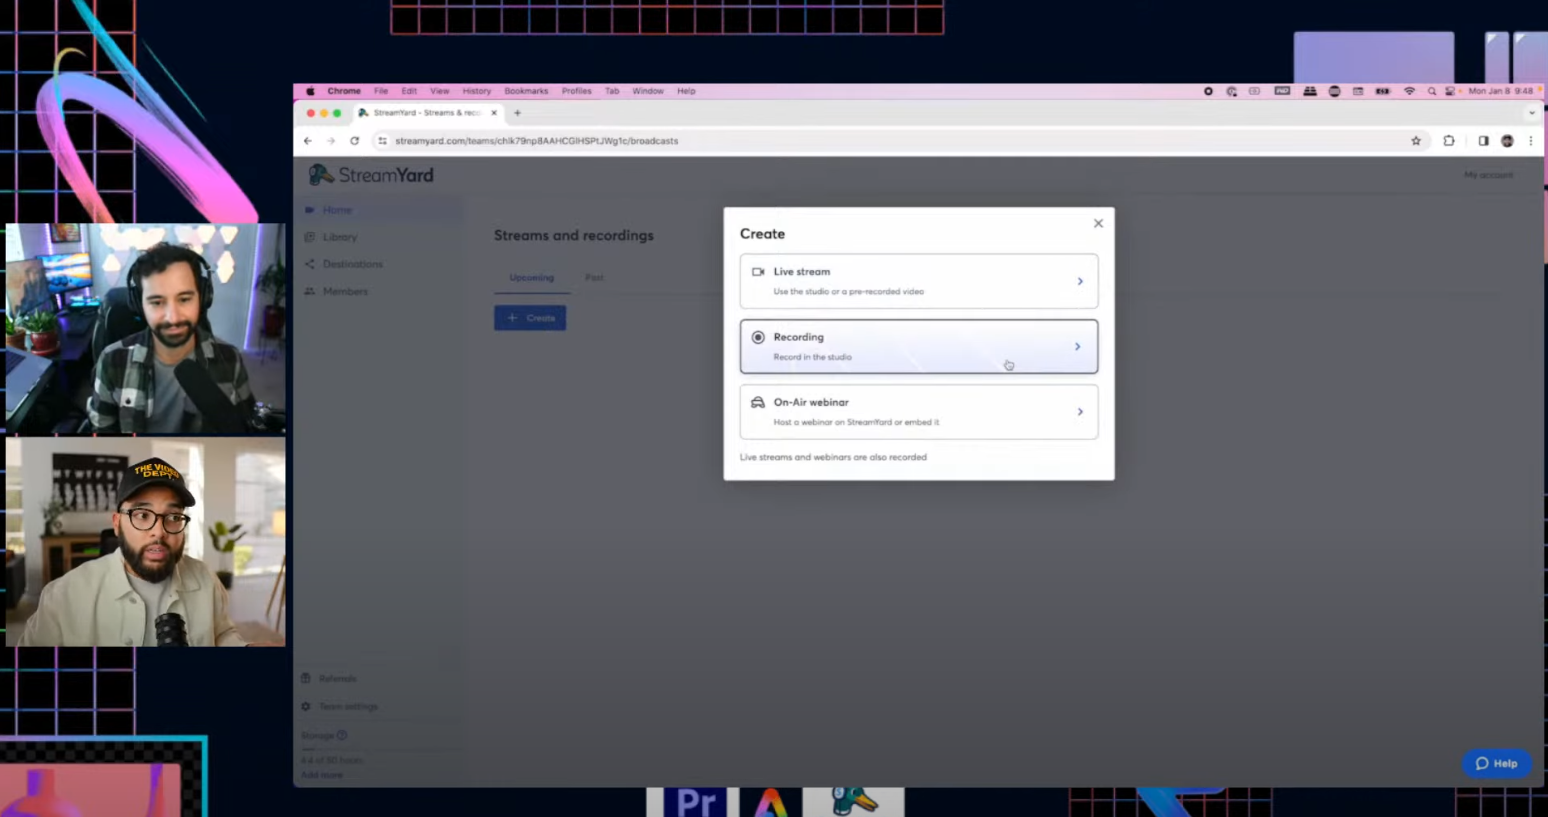Open the tab search dropdown arrow
Viewport: 1548px width, 817px height.
click(1531, 113)
